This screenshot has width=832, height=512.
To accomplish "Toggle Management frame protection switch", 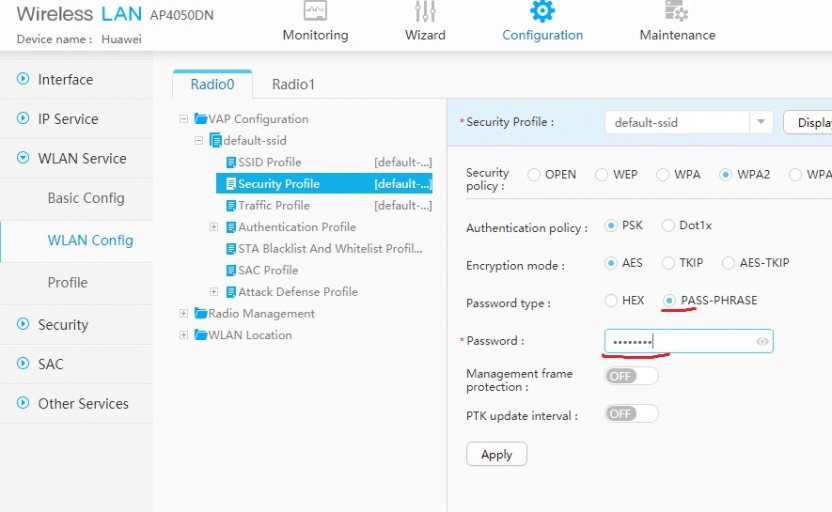I will 632,376.
